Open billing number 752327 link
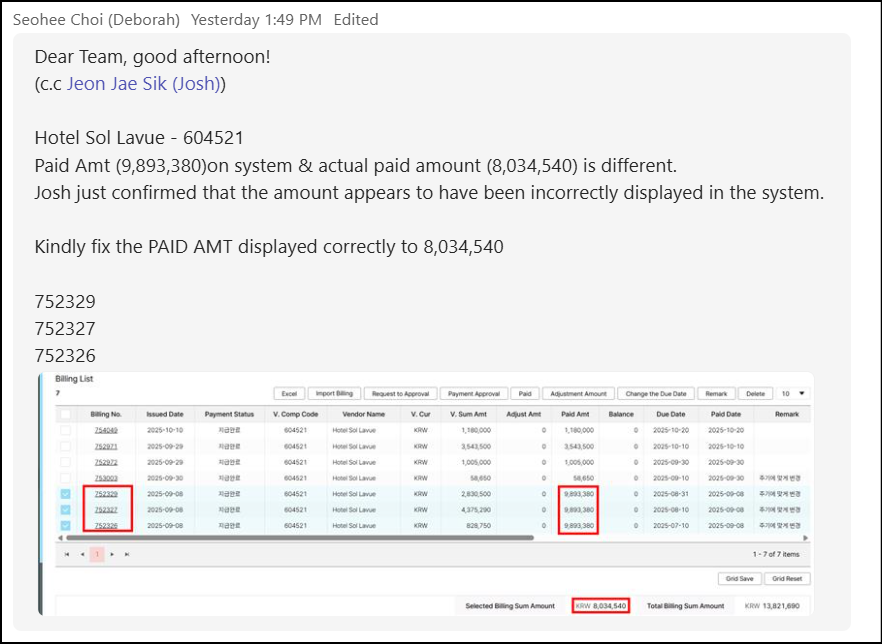This screenshot has height=644, width=882. click(106, 510)
